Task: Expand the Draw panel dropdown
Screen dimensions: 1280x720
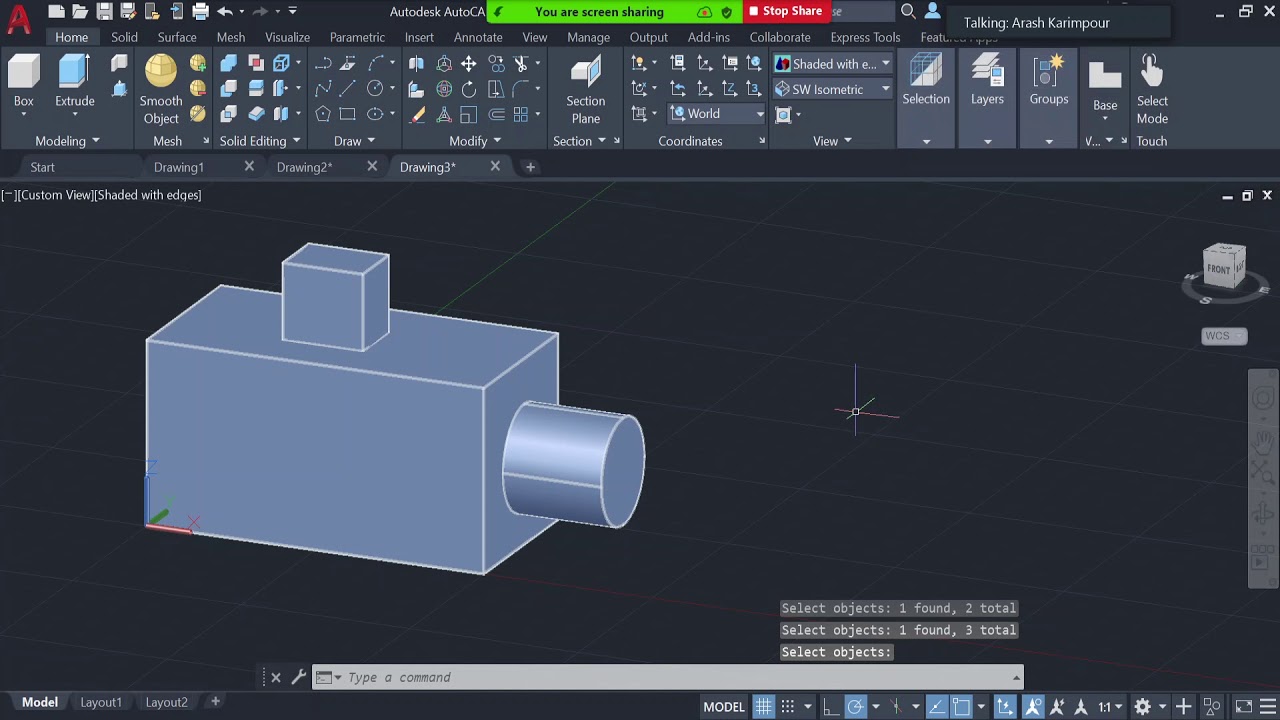Action: click(354, 141)
